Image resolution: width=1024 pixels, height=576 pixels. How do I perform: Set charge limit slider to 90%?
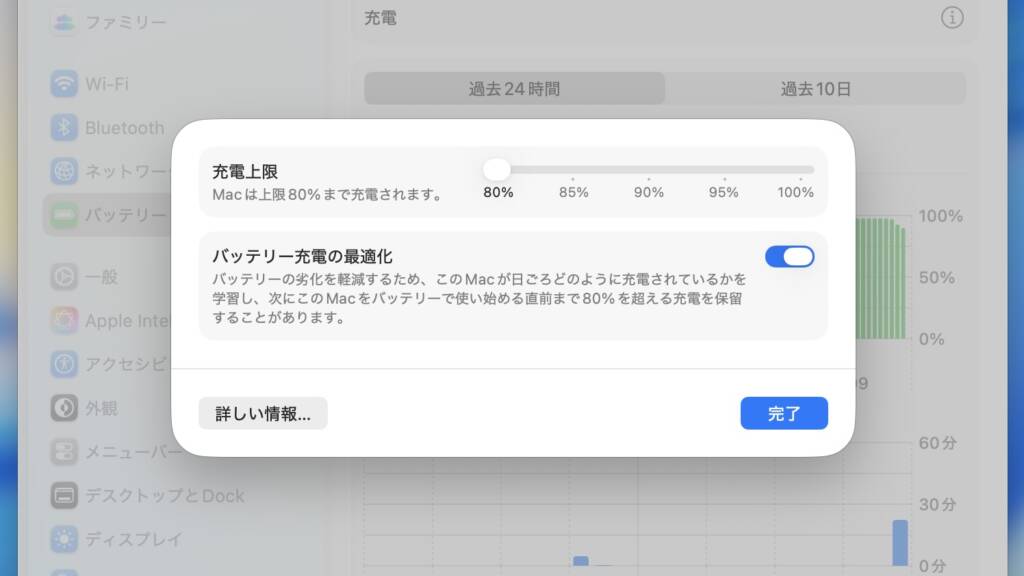point(649,170)
